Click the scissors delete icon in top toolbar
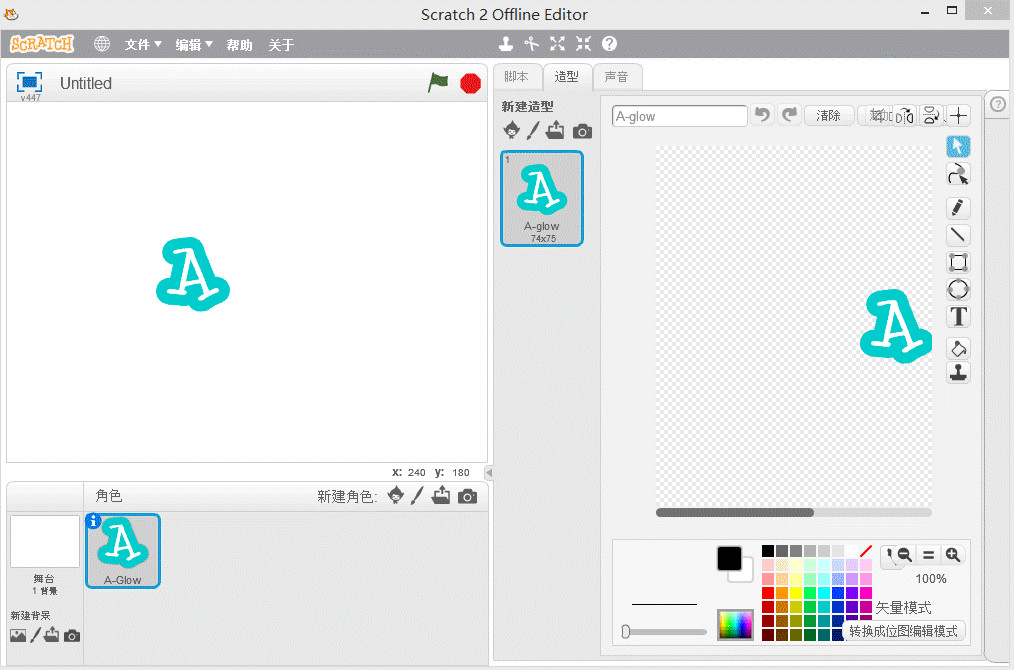This screenshot has width=1014, height=670. click(532, 44)
